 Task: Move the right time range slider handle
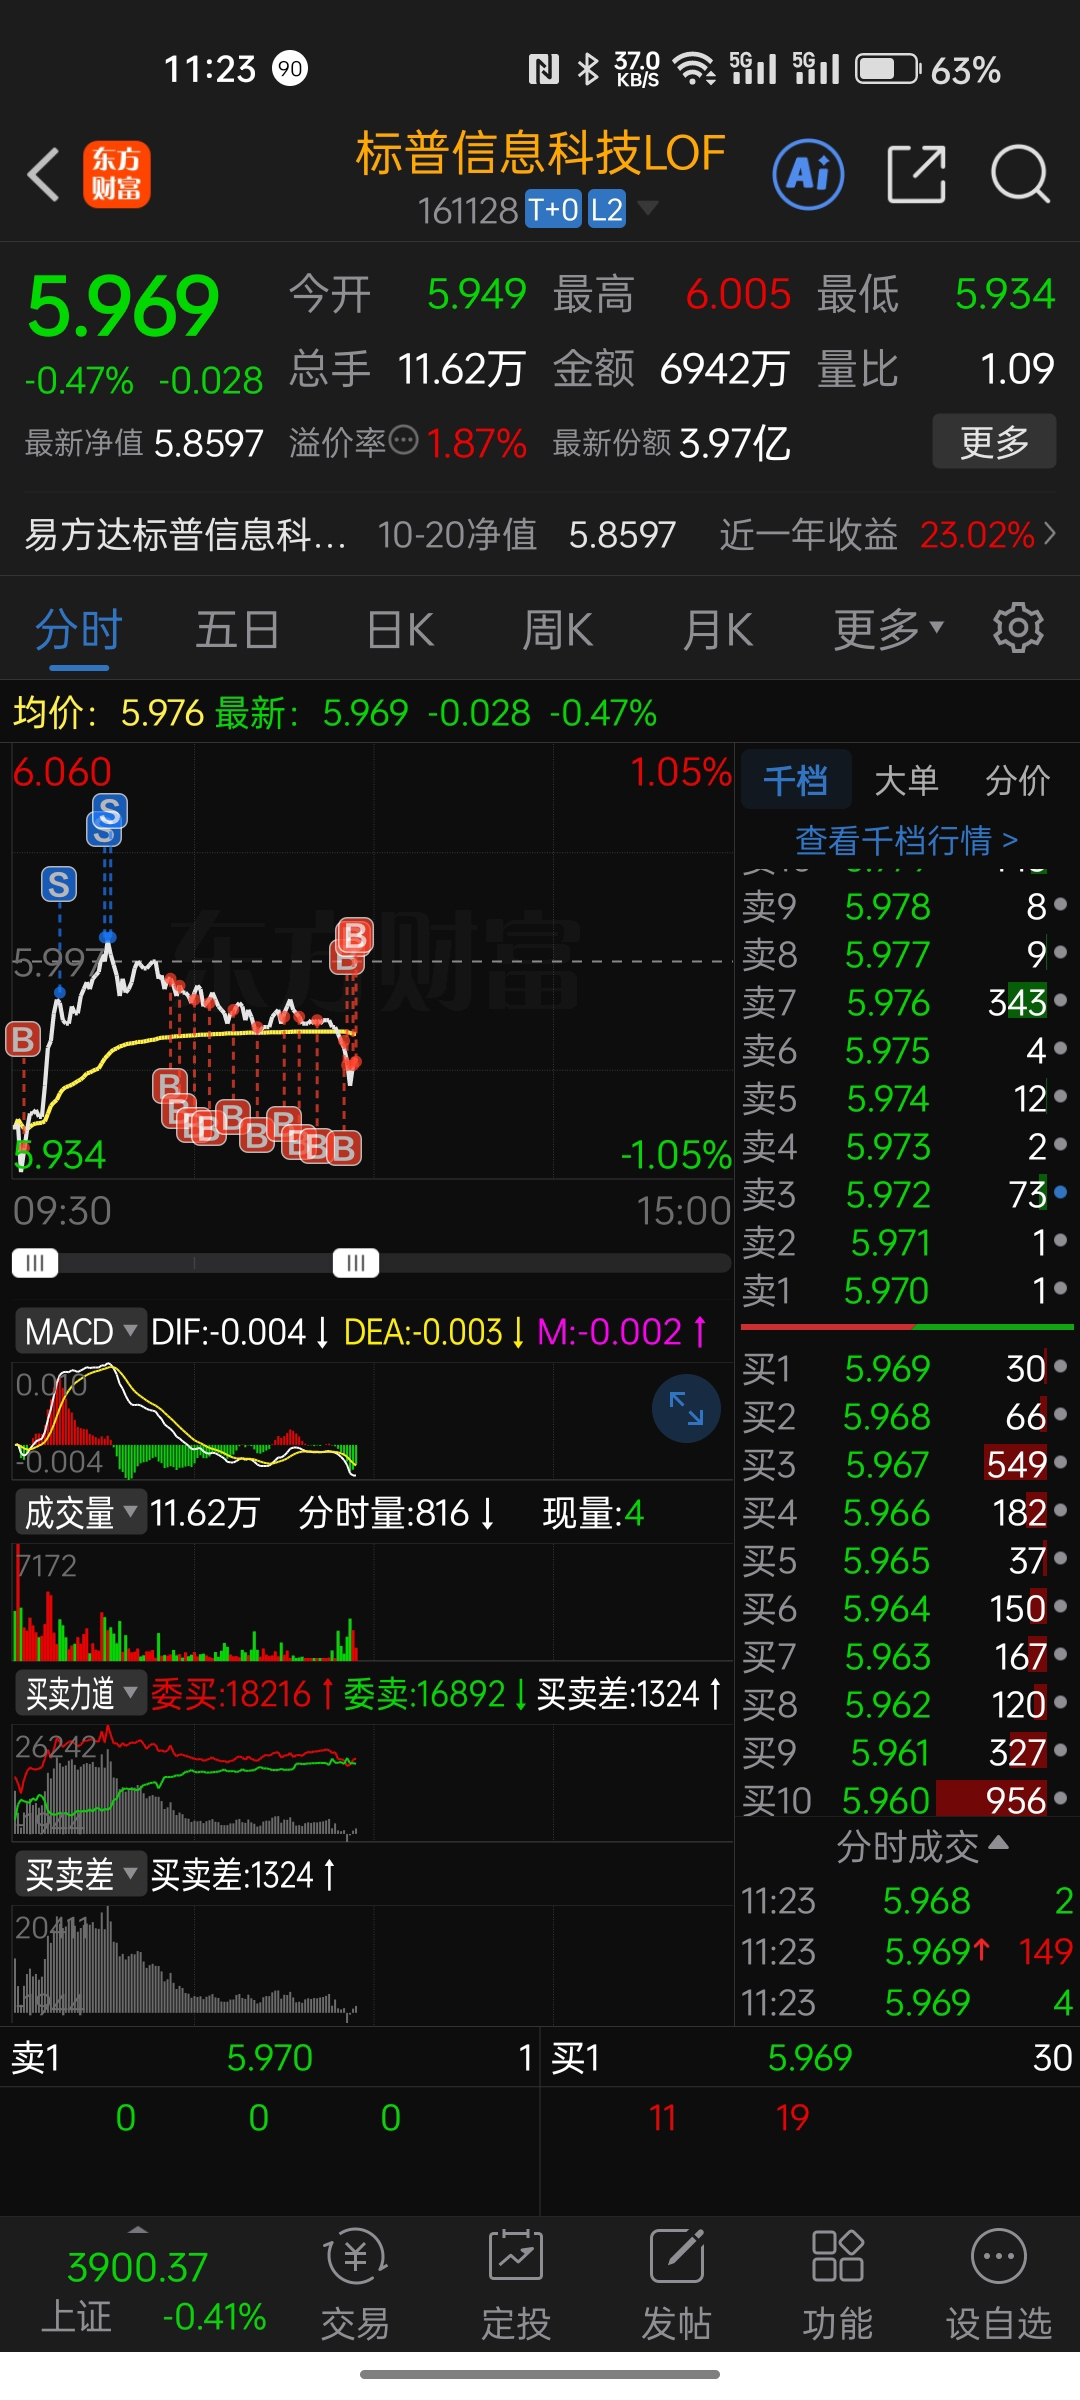pyautogui.click(x=356, y=1262)
